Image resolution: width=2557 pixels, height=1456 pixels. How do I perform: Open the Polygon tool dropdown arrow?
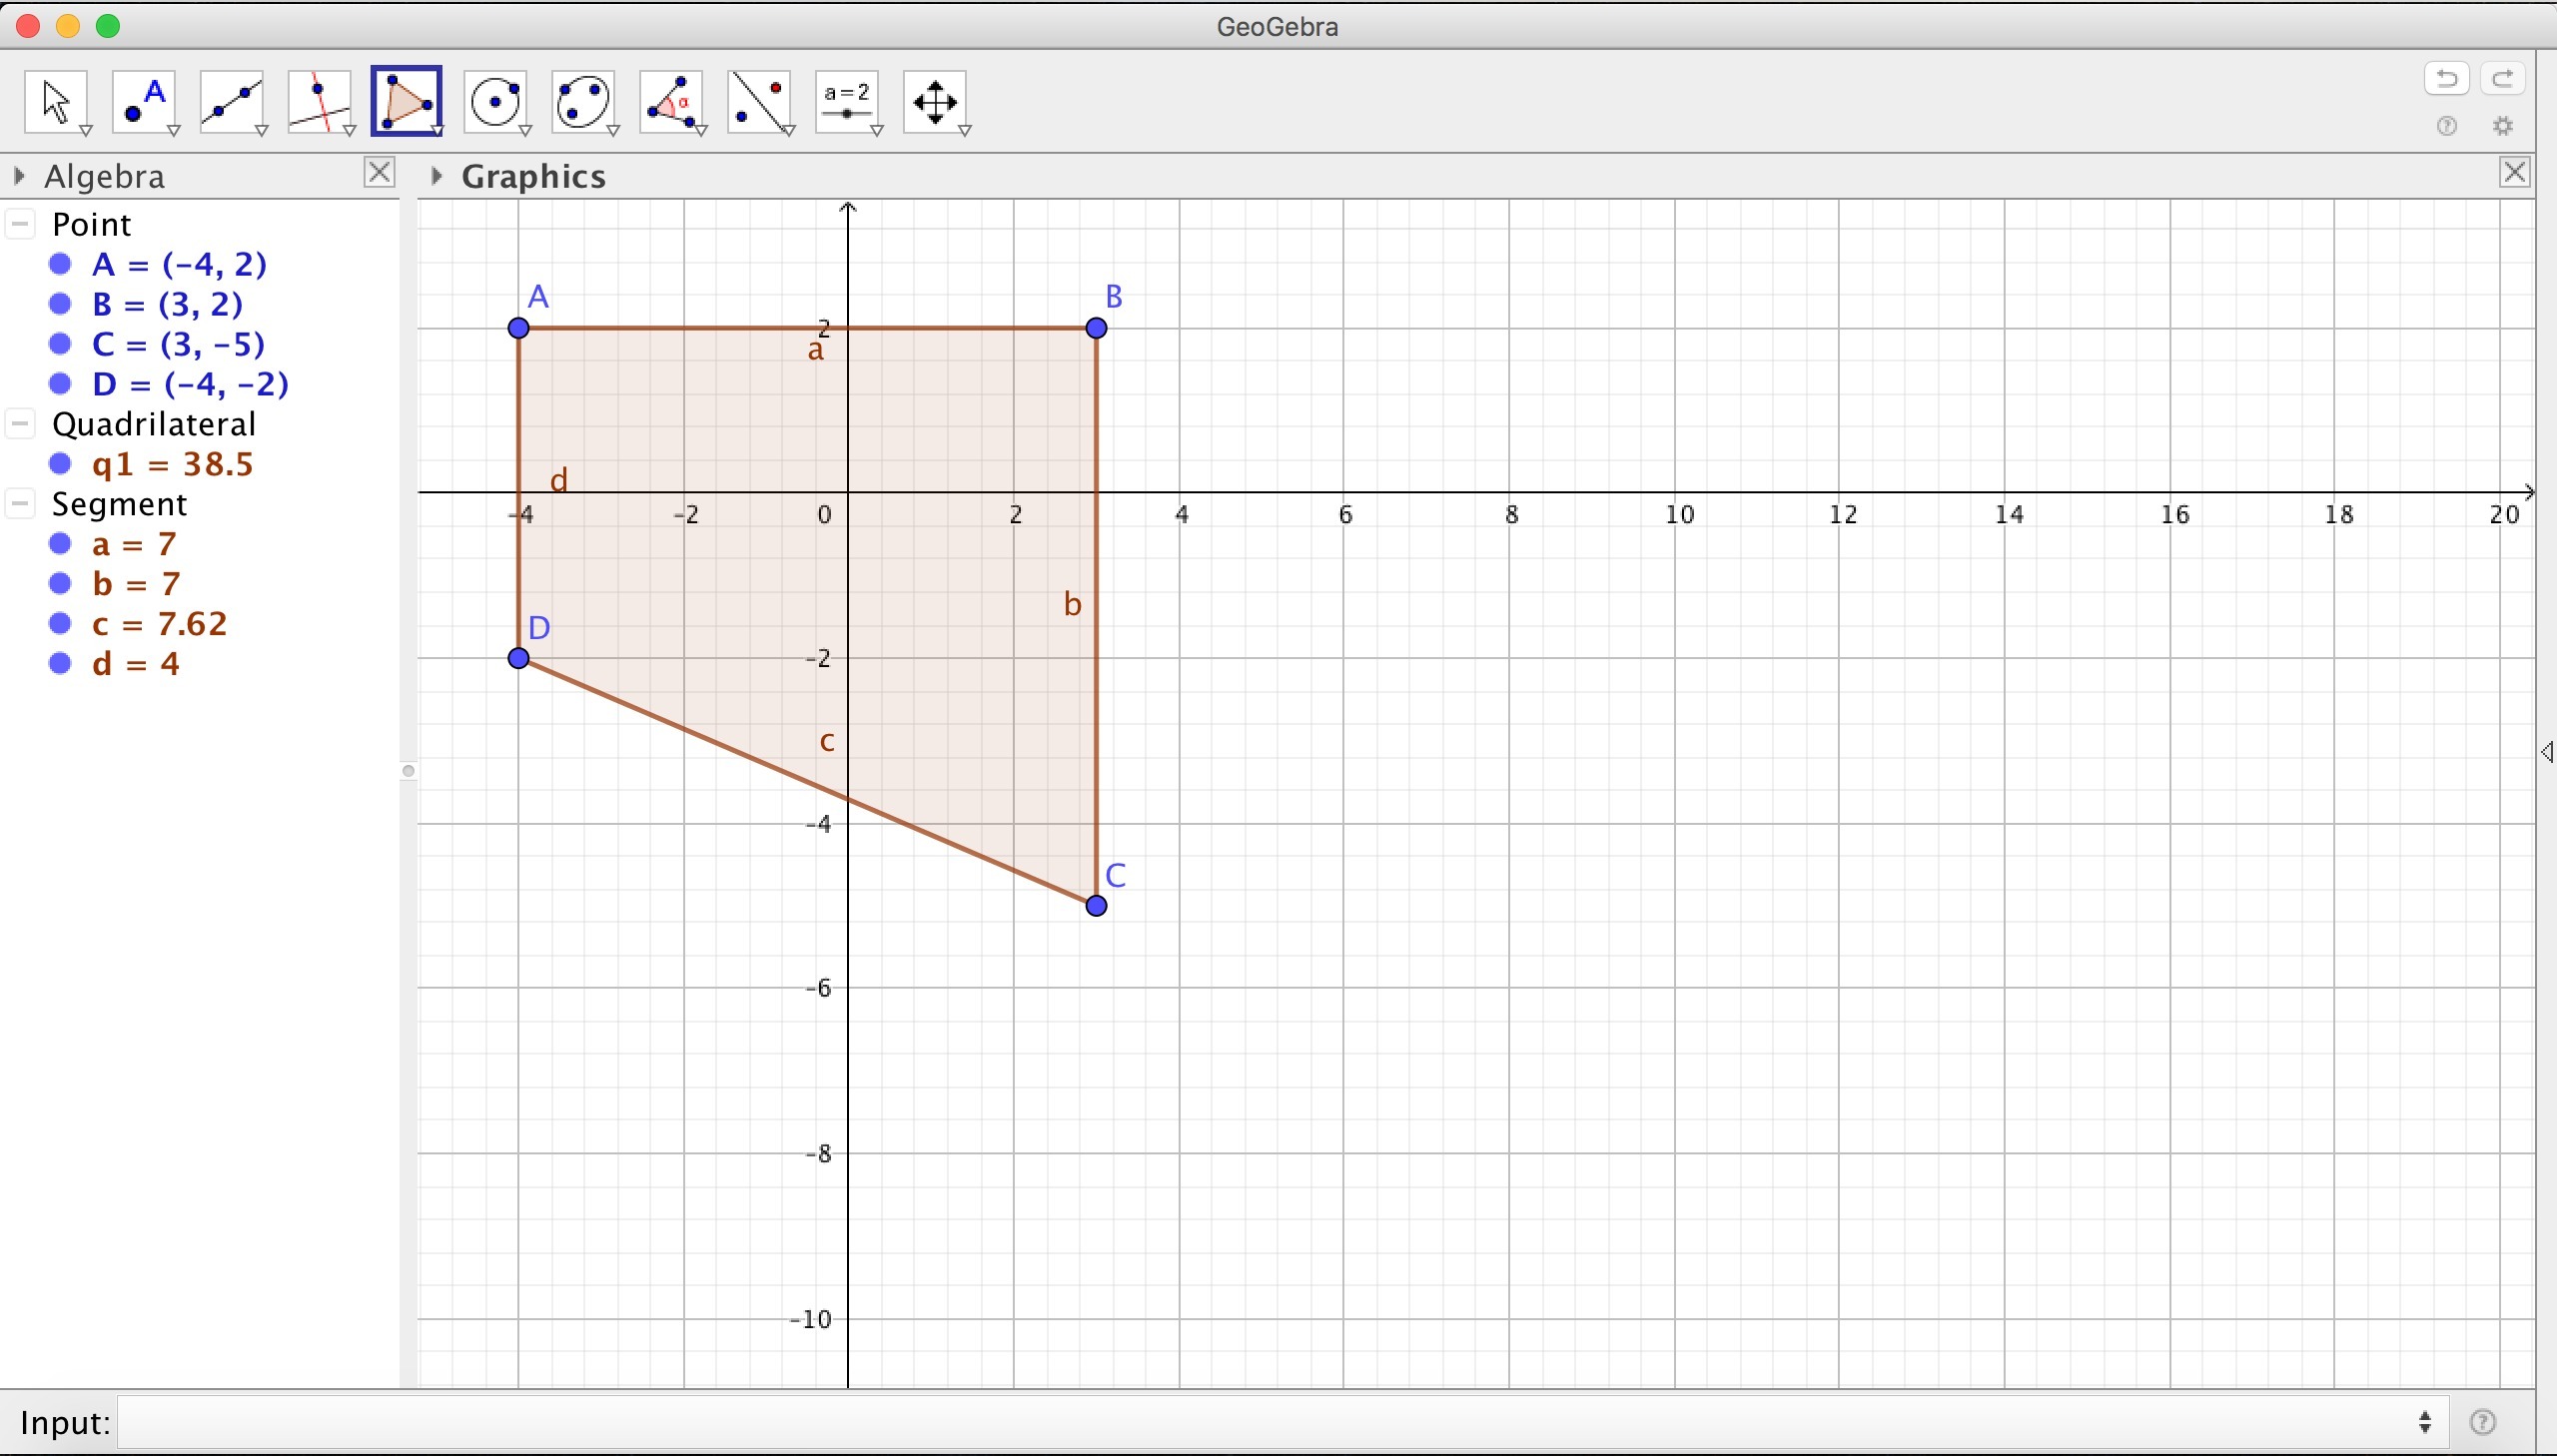coord(437,130)
